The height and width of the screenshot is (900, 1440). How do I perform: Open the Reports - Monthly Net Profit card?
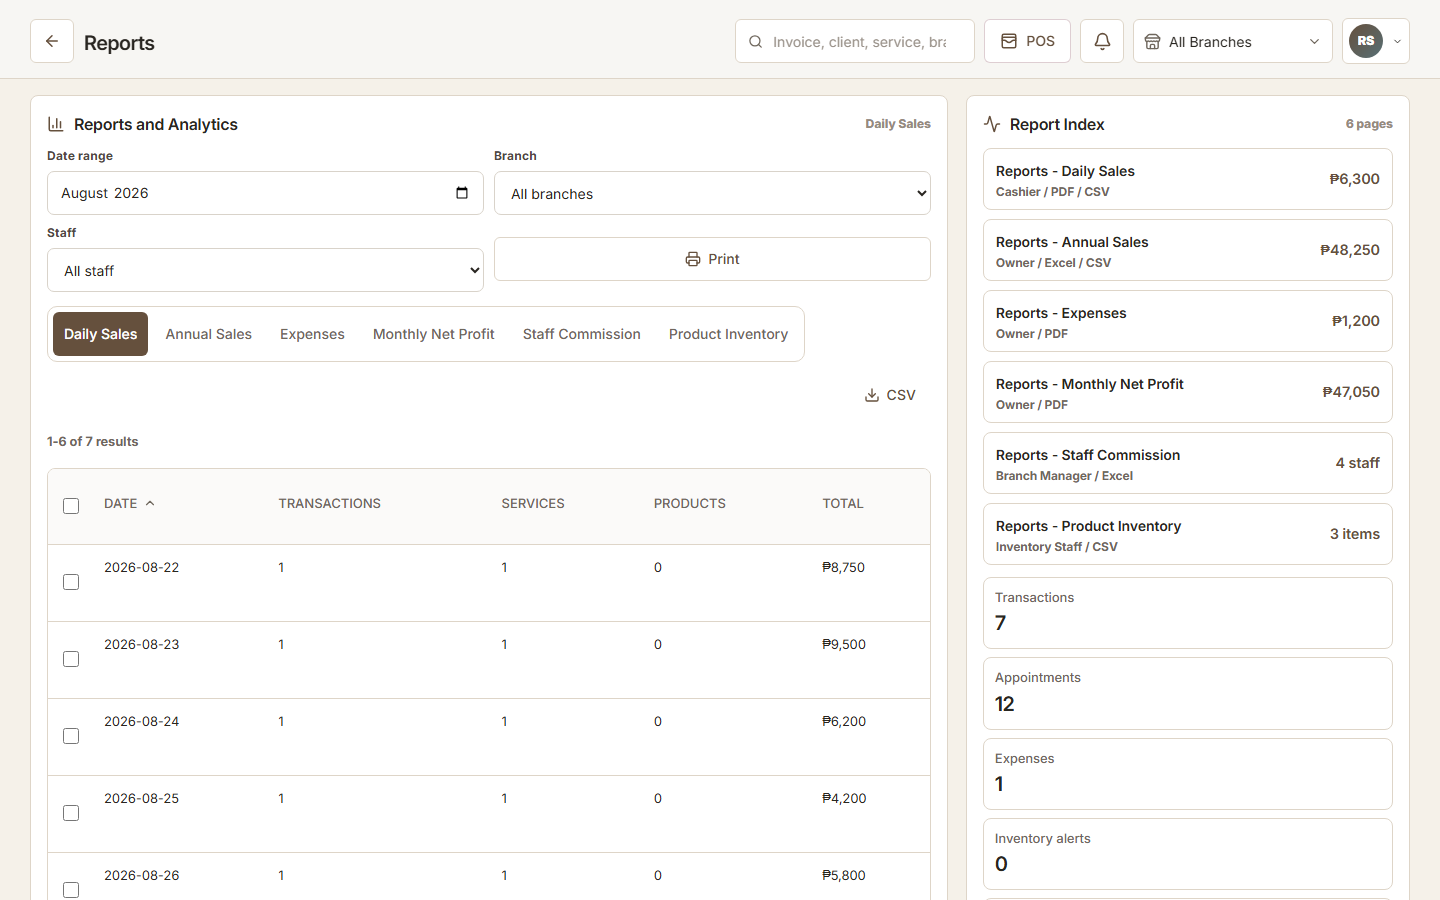click(1188, 392)
